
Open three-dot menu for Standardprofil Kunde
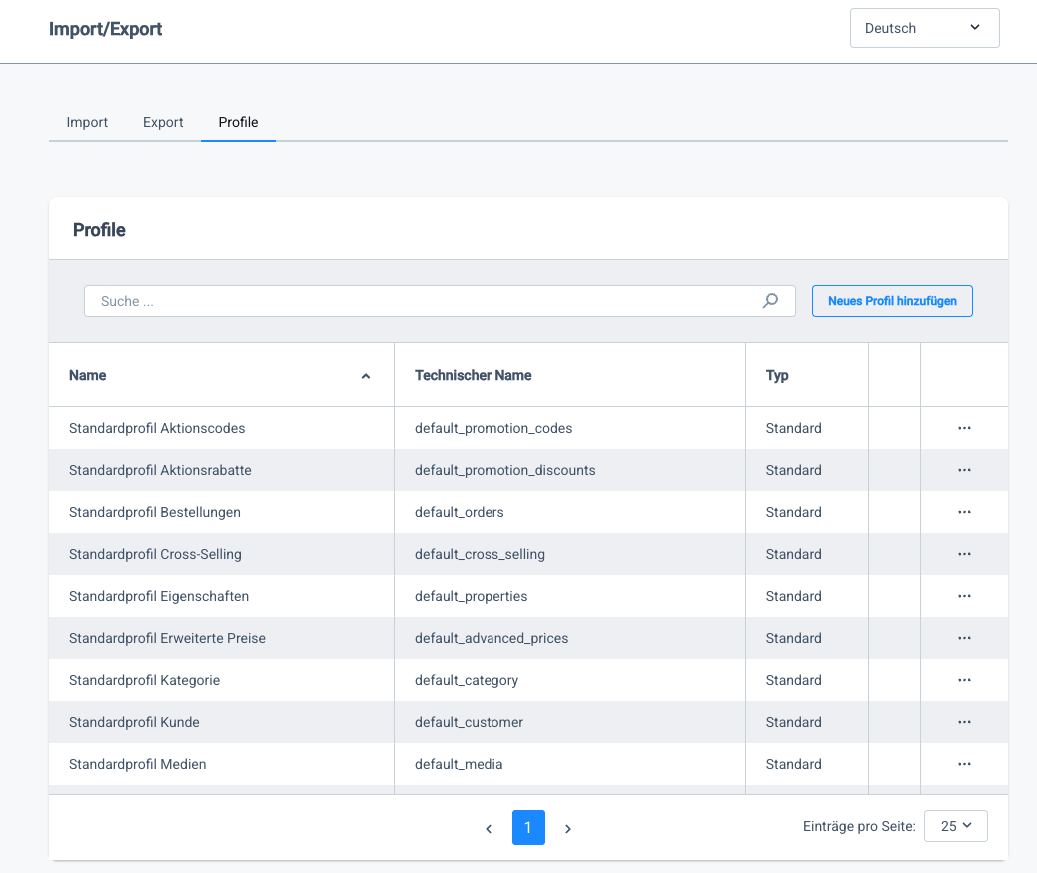click(964, 722)
